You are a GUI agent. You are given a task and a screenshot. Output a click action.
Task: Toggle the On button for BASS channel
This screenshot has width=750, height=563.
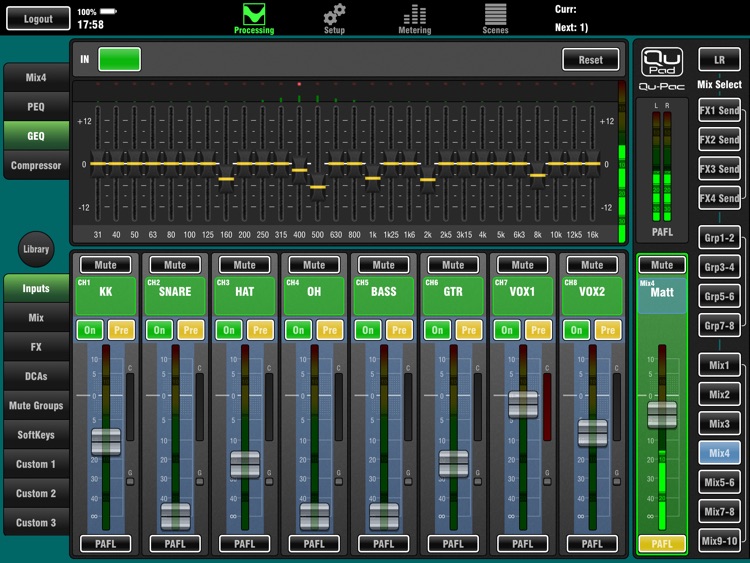pyautogui.click(x=369, y=330)
